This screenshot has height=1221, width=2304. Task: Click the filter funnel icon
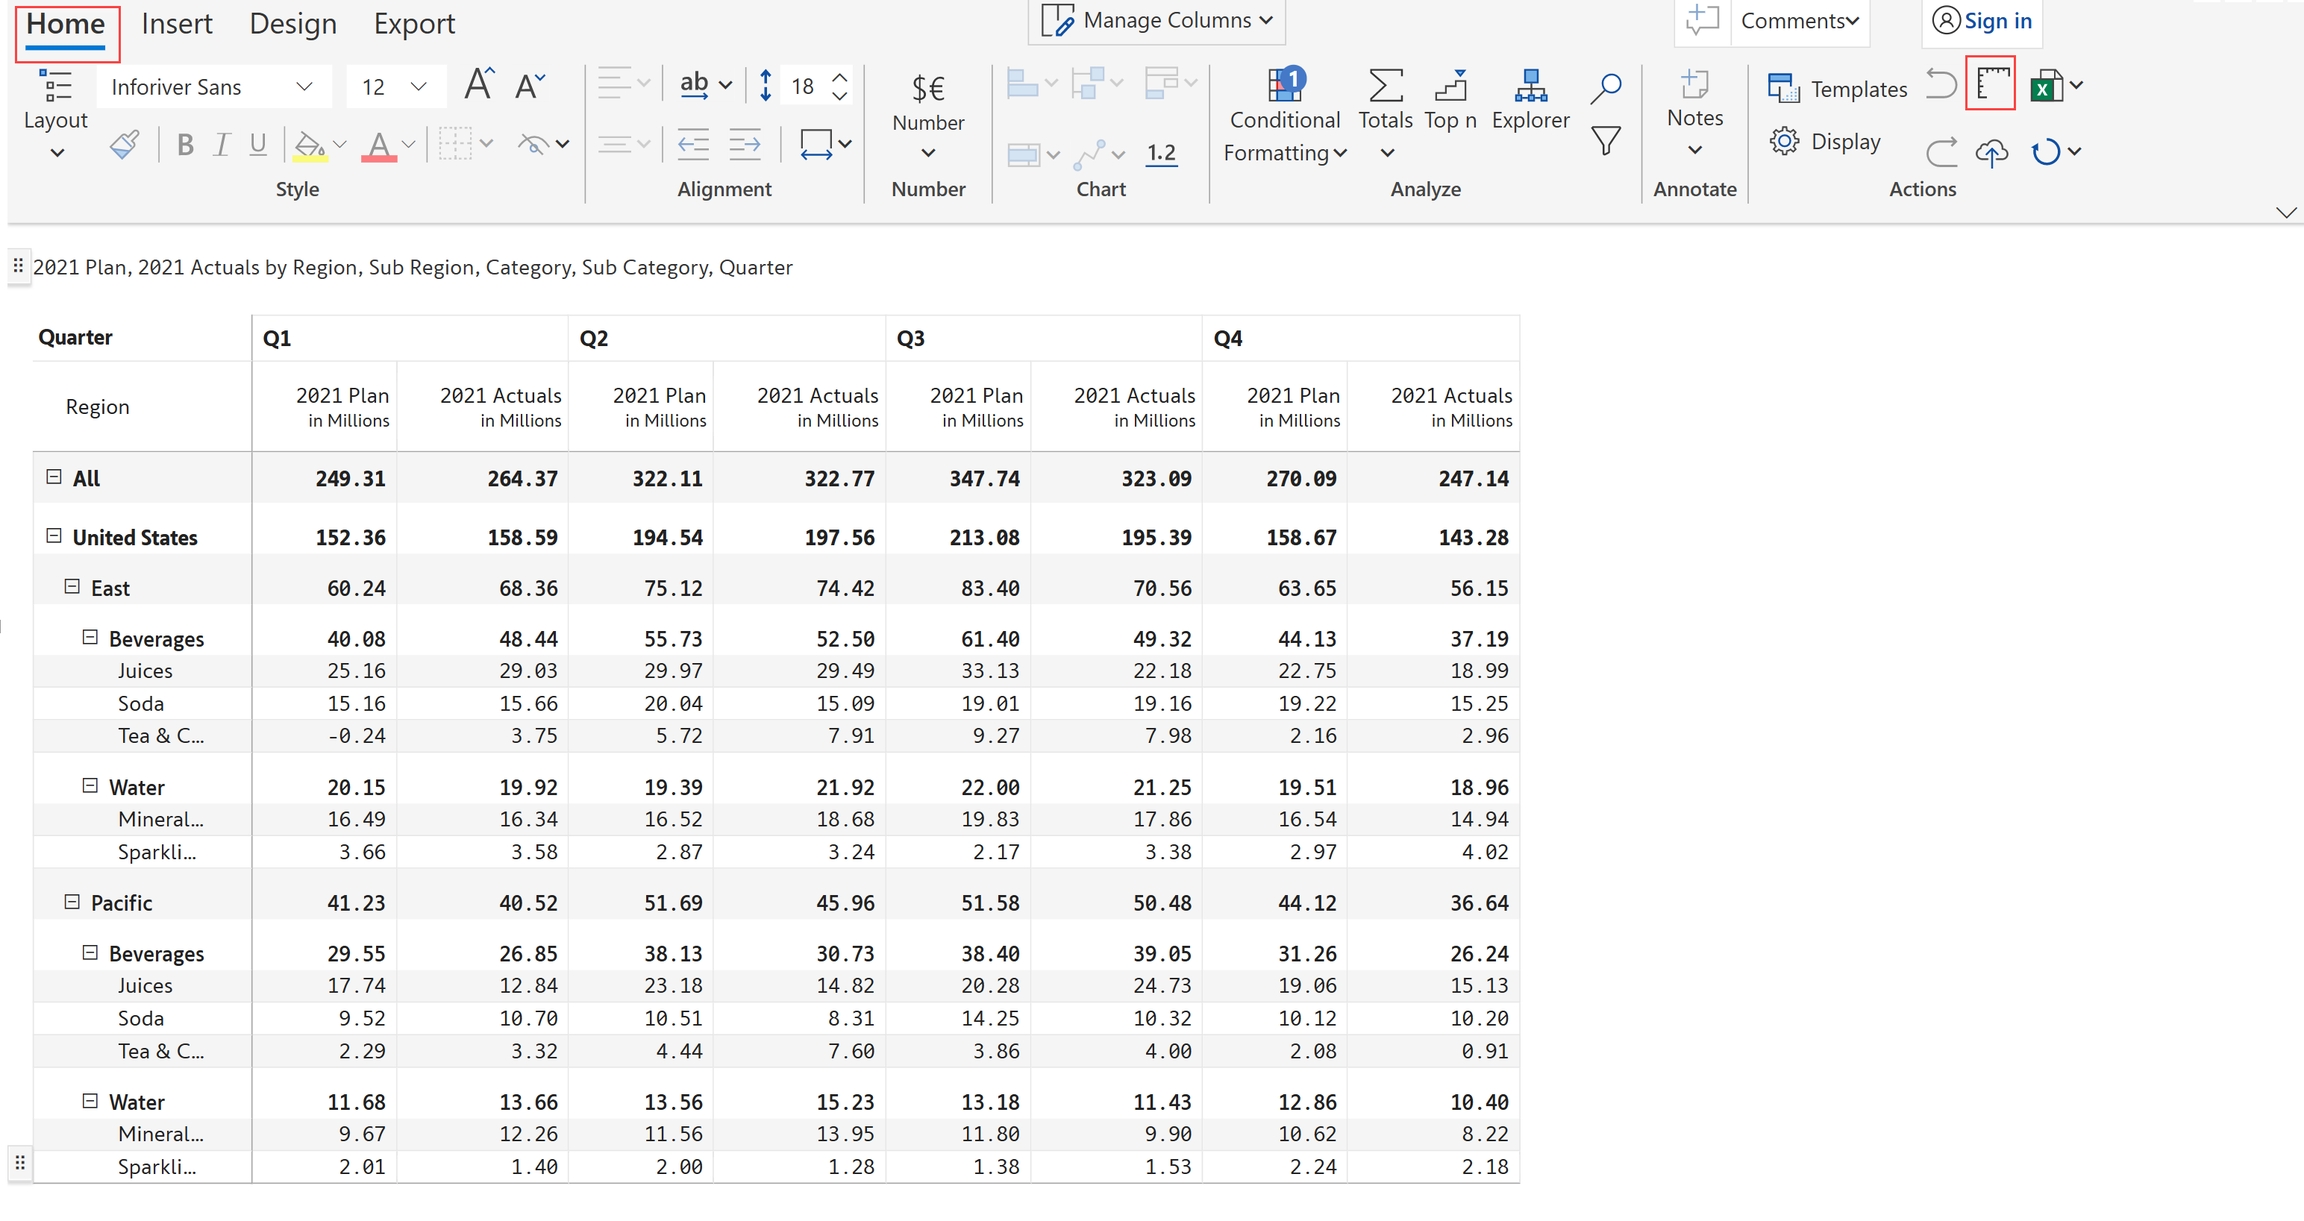coord(1605,141)
